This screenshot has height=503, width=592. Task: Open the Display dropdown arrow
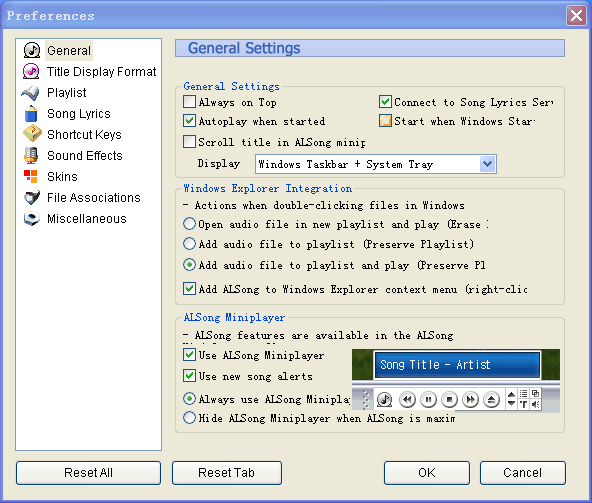(487, 164)
